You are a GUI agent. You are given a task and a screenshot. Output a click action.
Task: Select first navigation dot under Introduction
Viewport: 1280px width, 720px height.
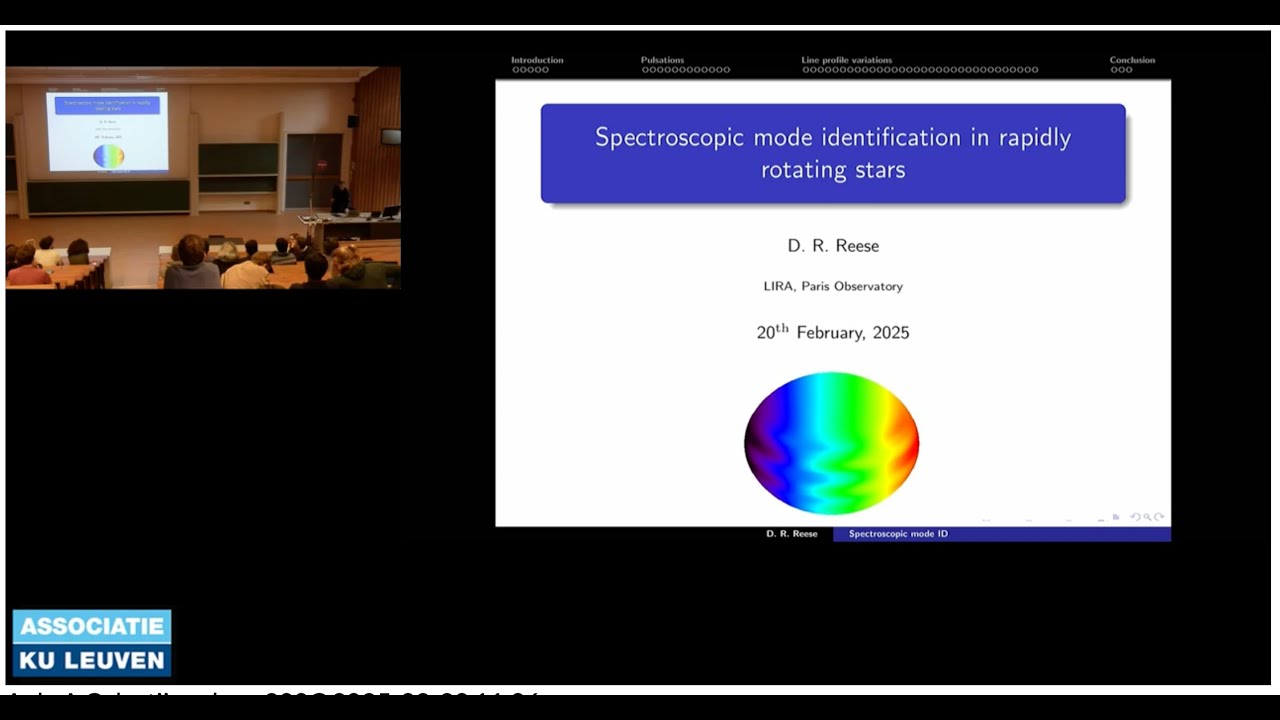(515, 70)
